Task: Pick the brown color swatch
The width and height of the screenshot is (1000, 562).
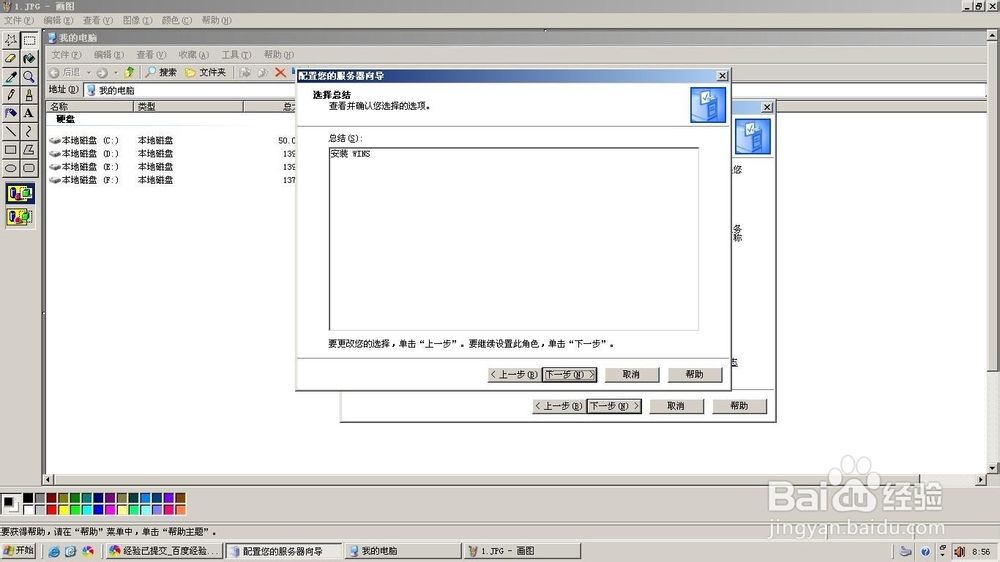Action: (180, 498)
